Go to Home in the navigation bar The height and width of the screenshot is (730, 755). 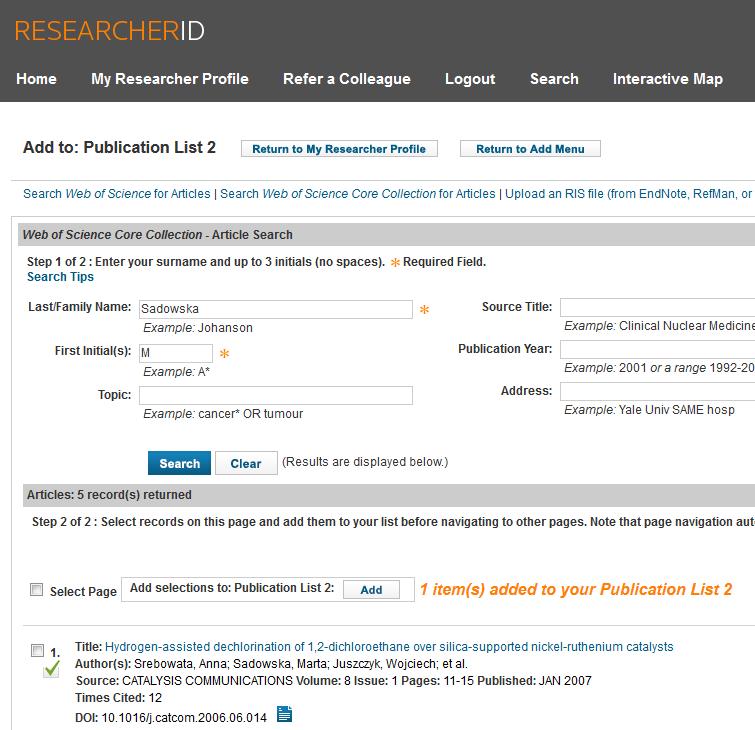(36, 78)
